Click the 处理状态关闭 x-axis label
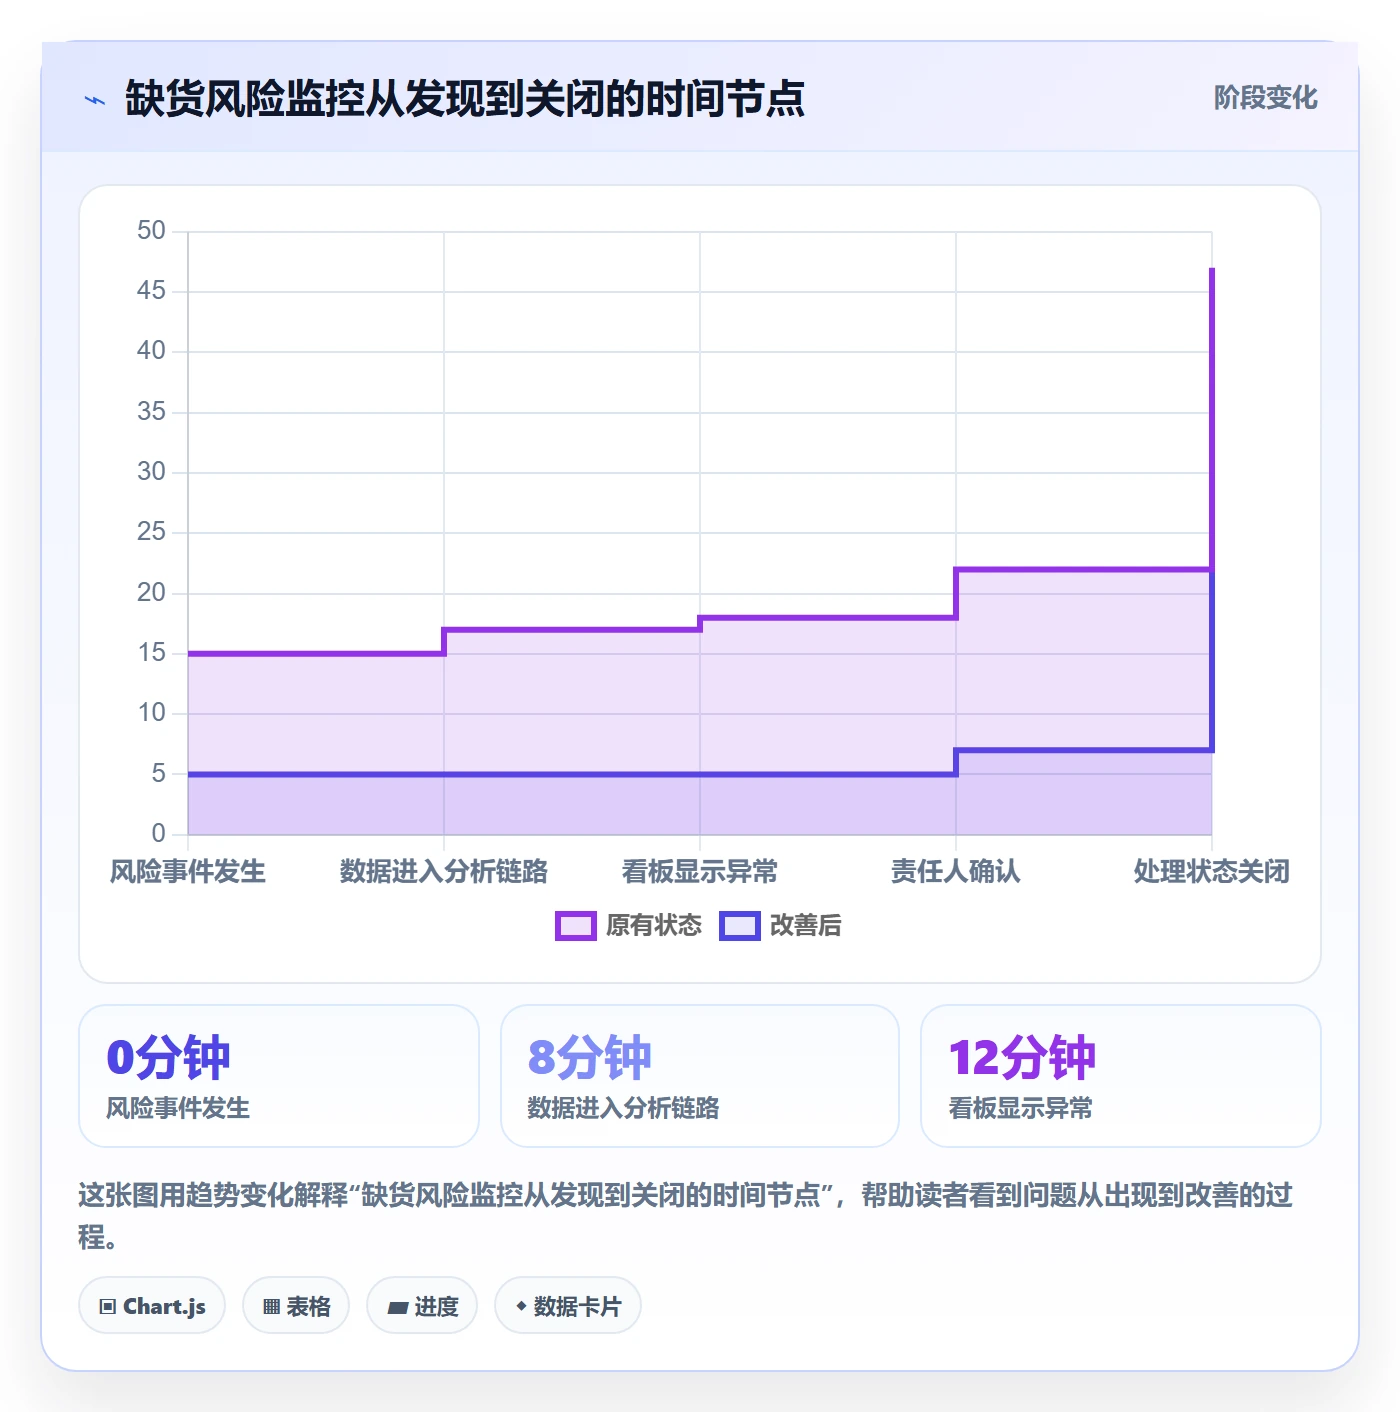1400x1412 pixels. click(x=1212, y=872)
